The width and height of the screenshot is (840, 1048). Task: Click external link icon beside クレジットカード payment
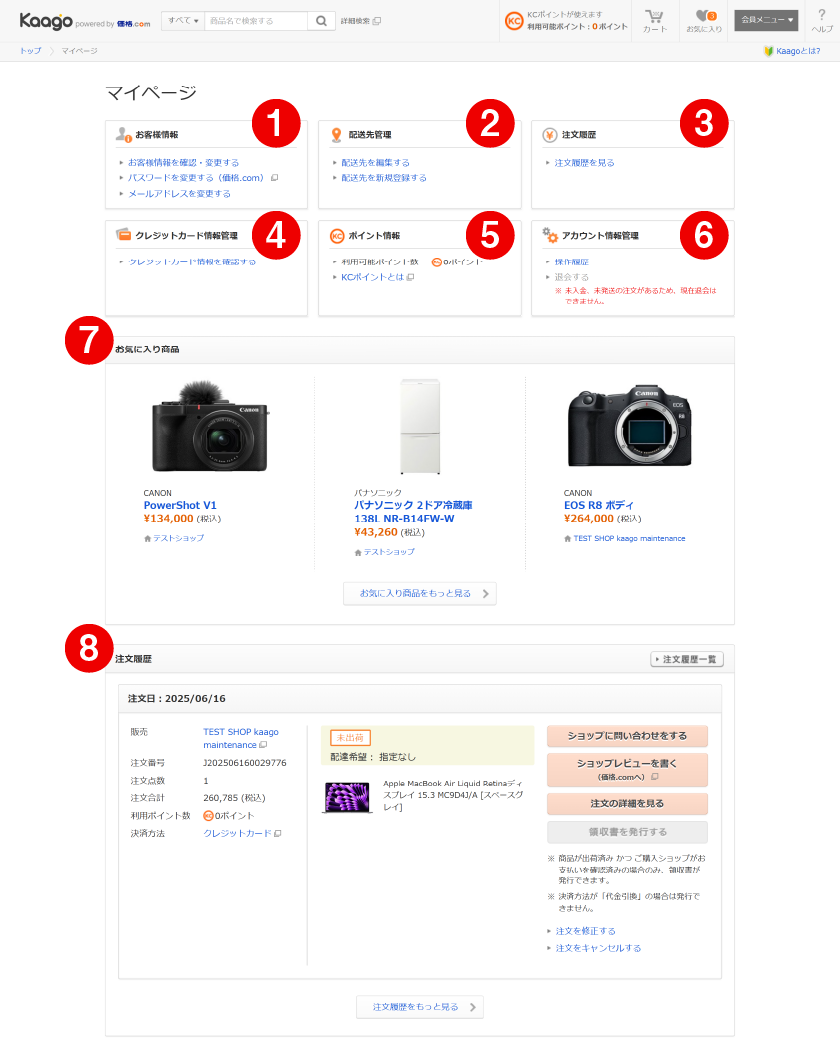click(277, 833)
